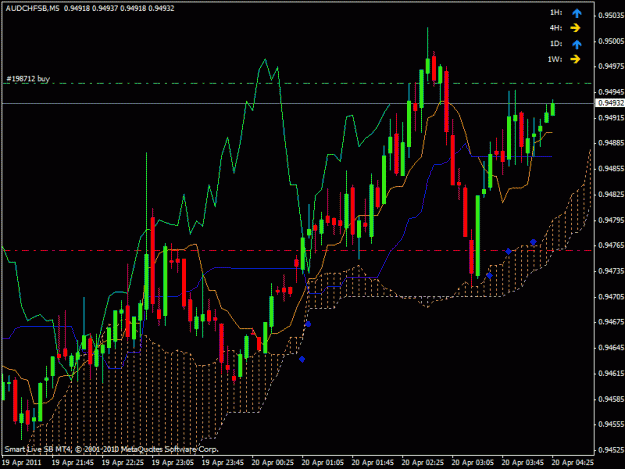Screen dimensions: 625x469
Task: Click the time axis label 20 Apr 02:25
Action: pos(423,462)
